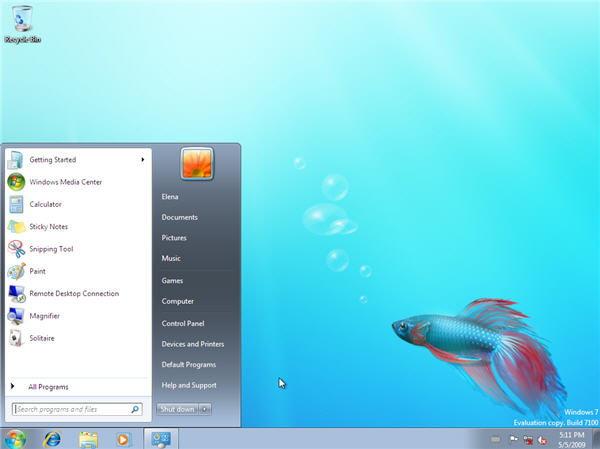Viewport: 600px width, 449px height.
Task: Start the Snipping Tool
Action: tap(51, 249)
